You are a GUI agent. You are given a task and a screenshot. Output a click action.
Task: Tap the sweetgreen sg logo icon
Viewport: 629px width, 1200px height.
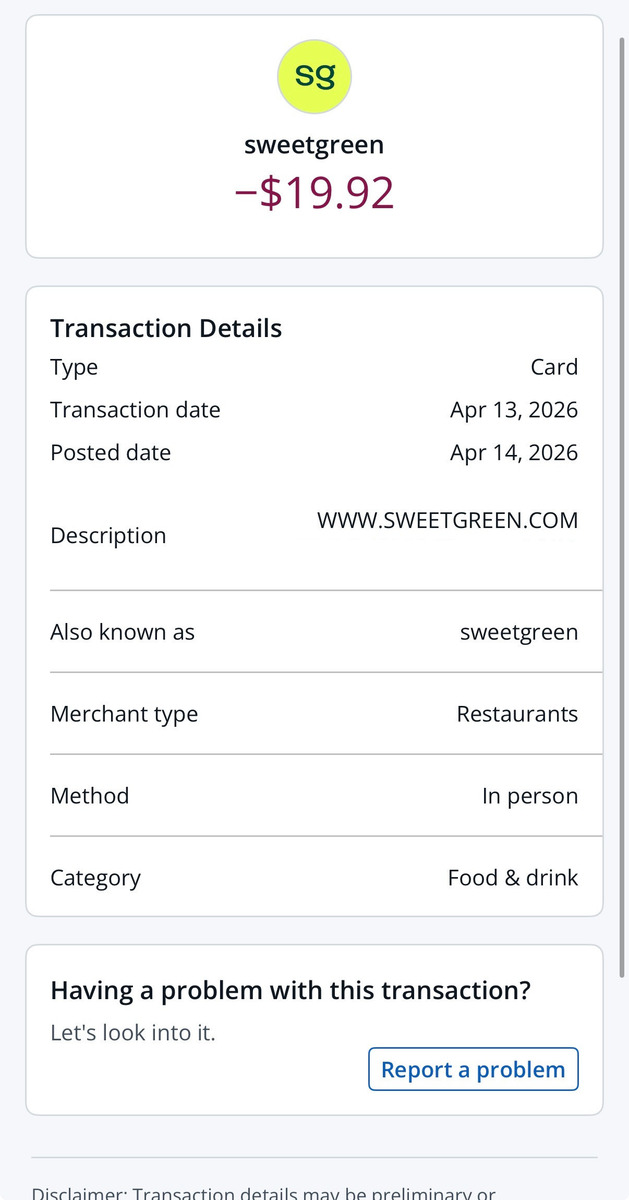[314, 77]
